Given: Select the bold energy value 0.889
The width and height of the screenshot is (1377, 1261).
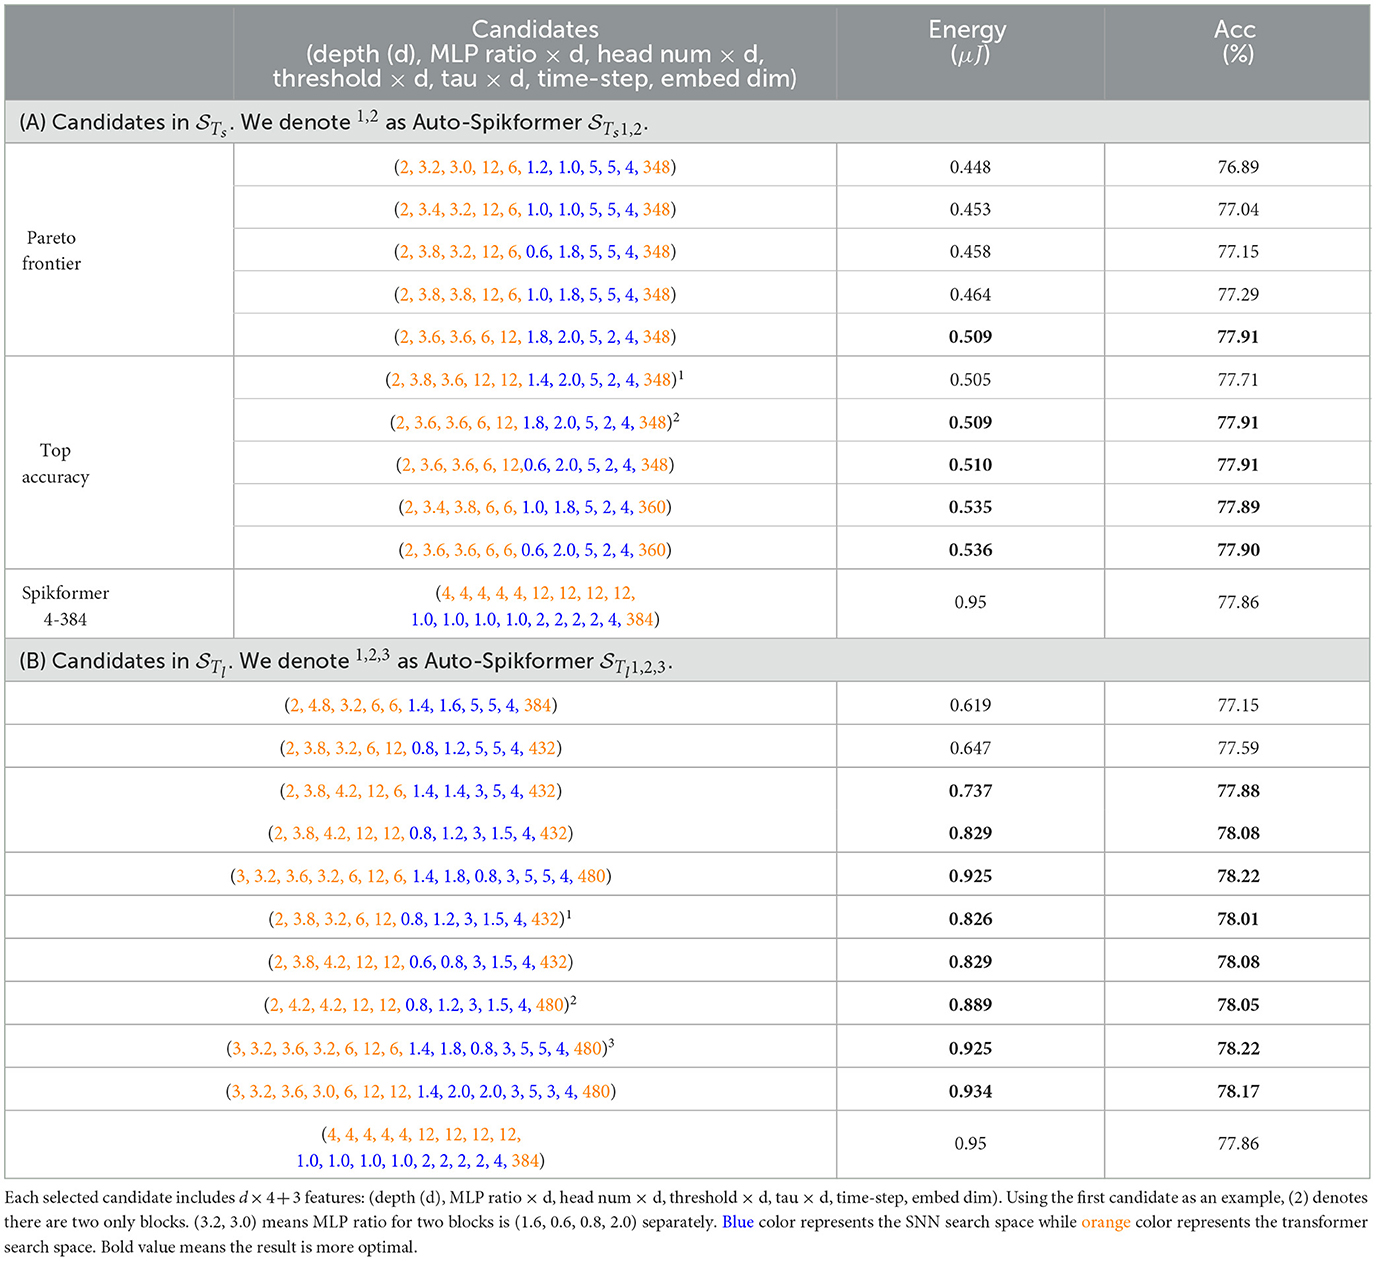Looking at the screenshot, I should tap(970, 1005).
